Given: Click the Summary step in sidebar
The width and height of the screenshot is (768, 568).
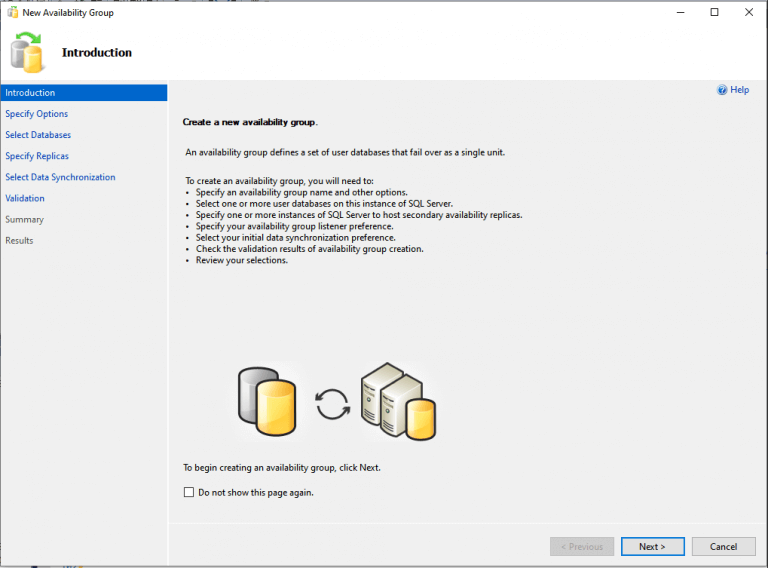Looking at the screenshot, I should coord(25,219).
